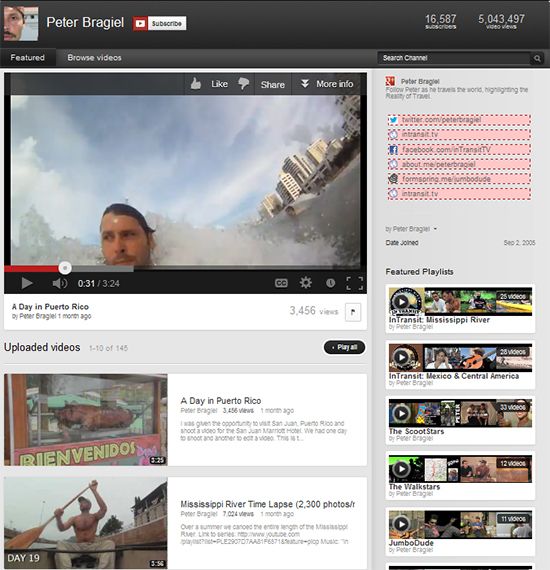Click the Play all button
Viewport: 550px width, 570px height.
tap(344, 348)
